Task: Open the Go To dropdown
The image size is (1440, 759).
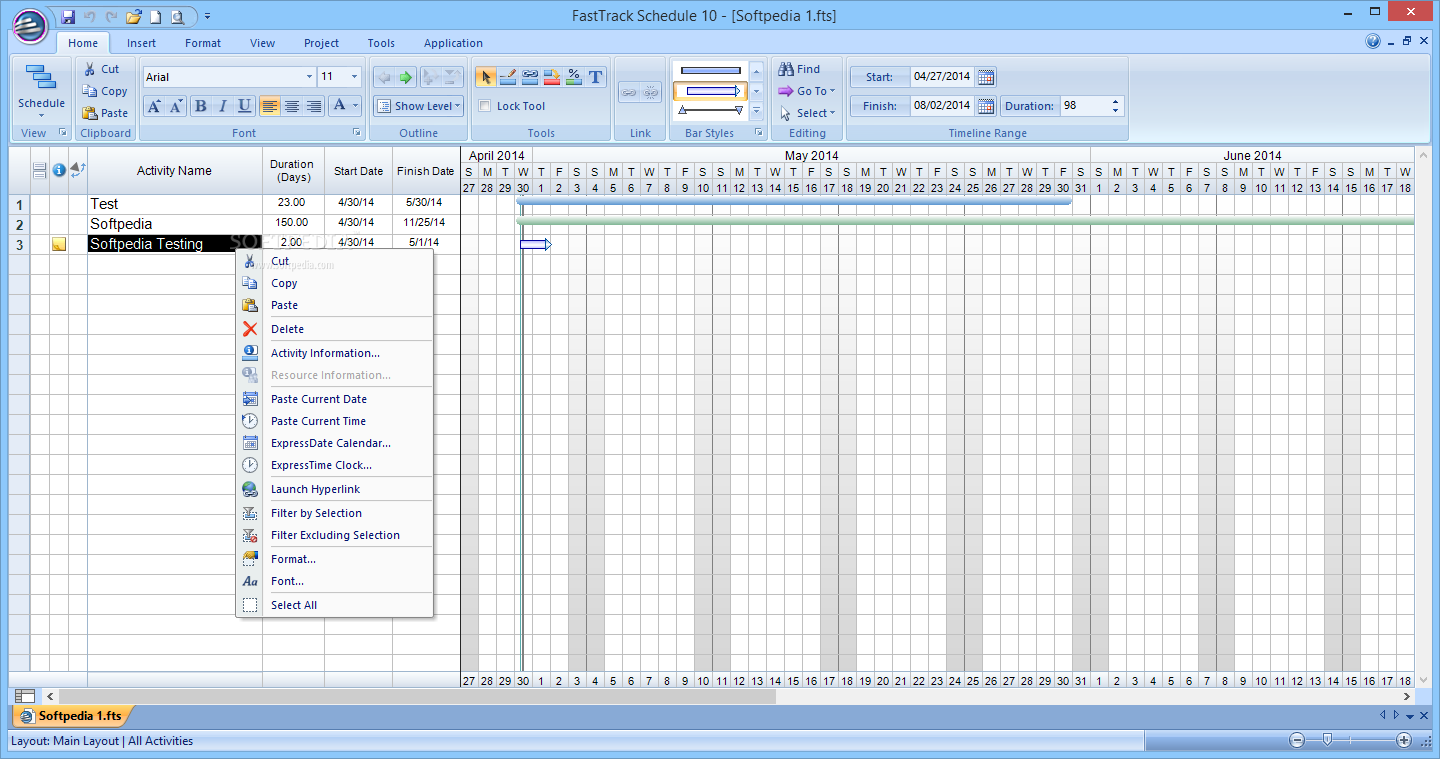Action: [806, 91]
